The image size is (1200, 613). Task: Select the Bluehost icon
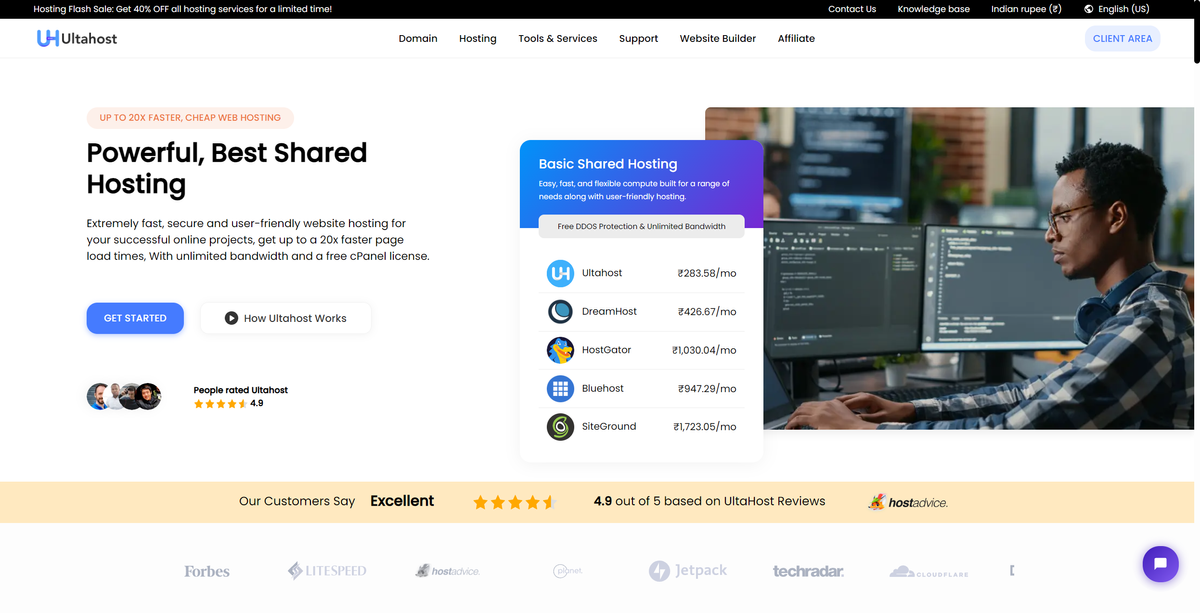click(560, 388)
